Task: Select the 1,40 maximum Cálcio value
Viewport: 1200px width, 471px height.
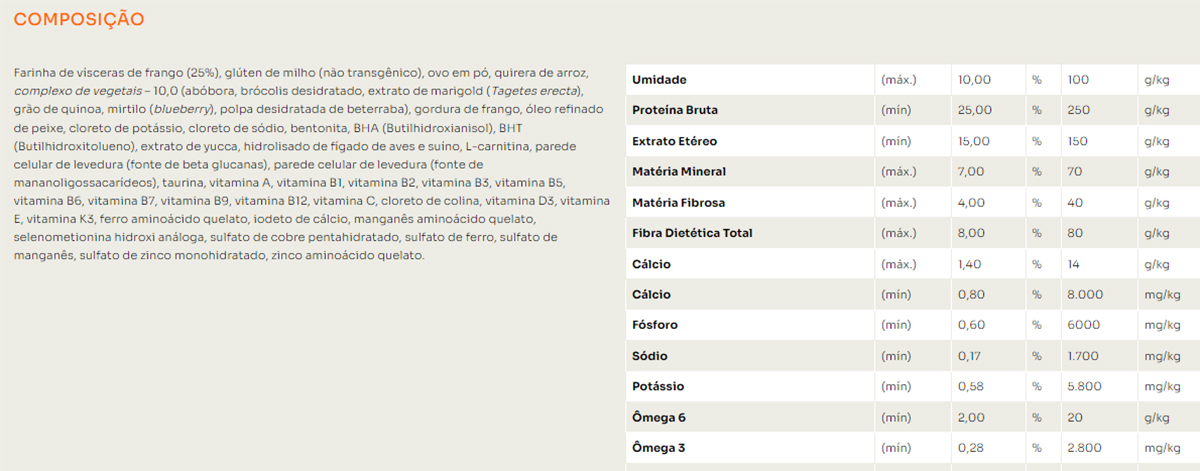Action: point(971,264)
